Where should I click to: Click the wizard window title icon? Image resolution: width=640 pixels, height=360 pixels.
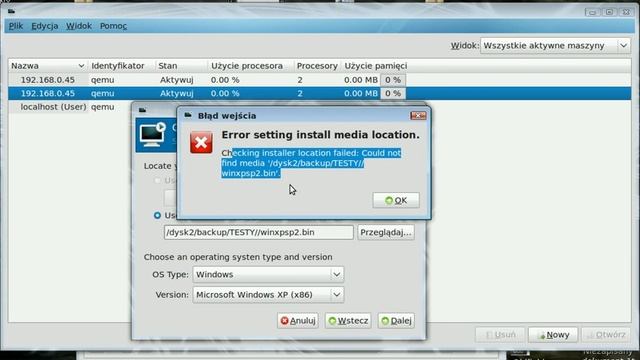coord(142,110)
